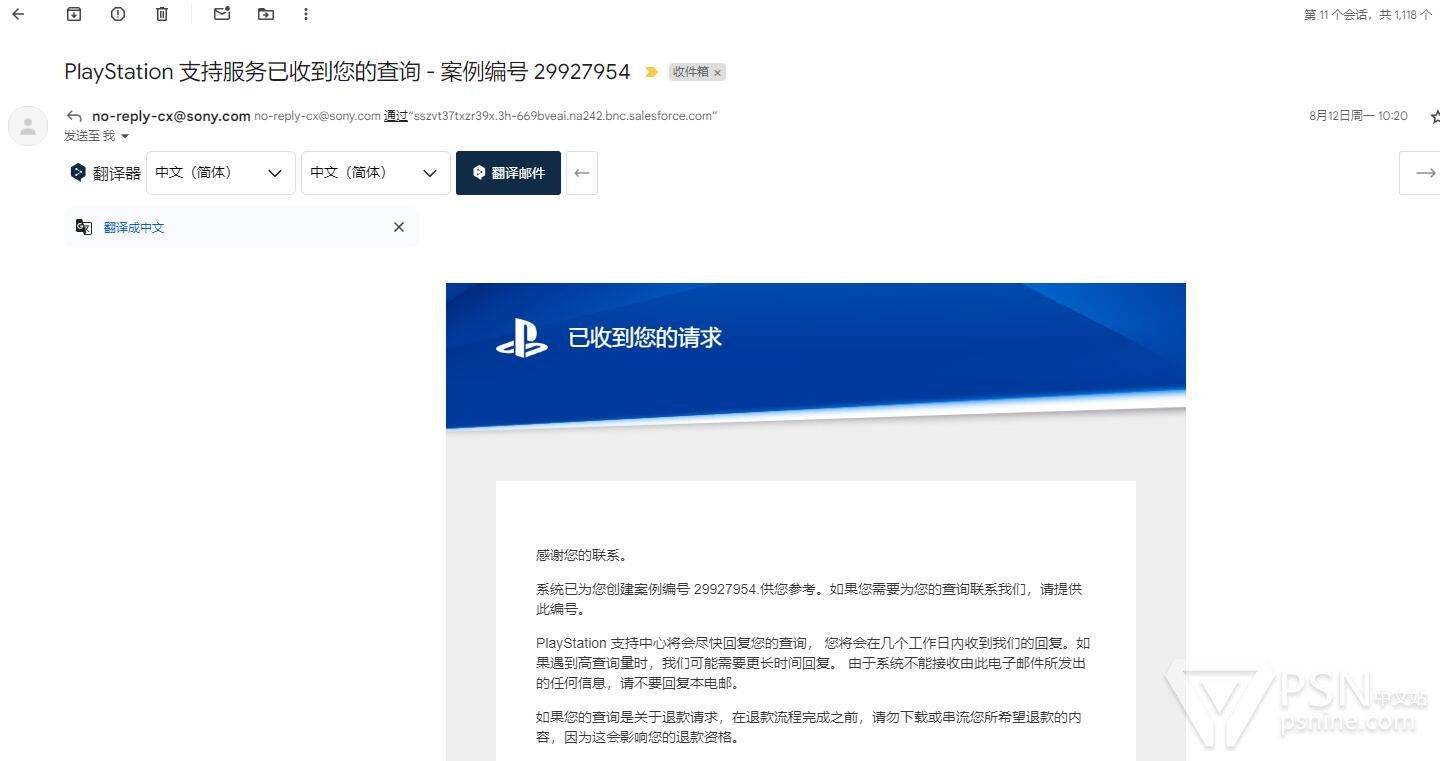Click the salesforce.com via-domain text
The image size is (1440, 761).
[565, 116]
